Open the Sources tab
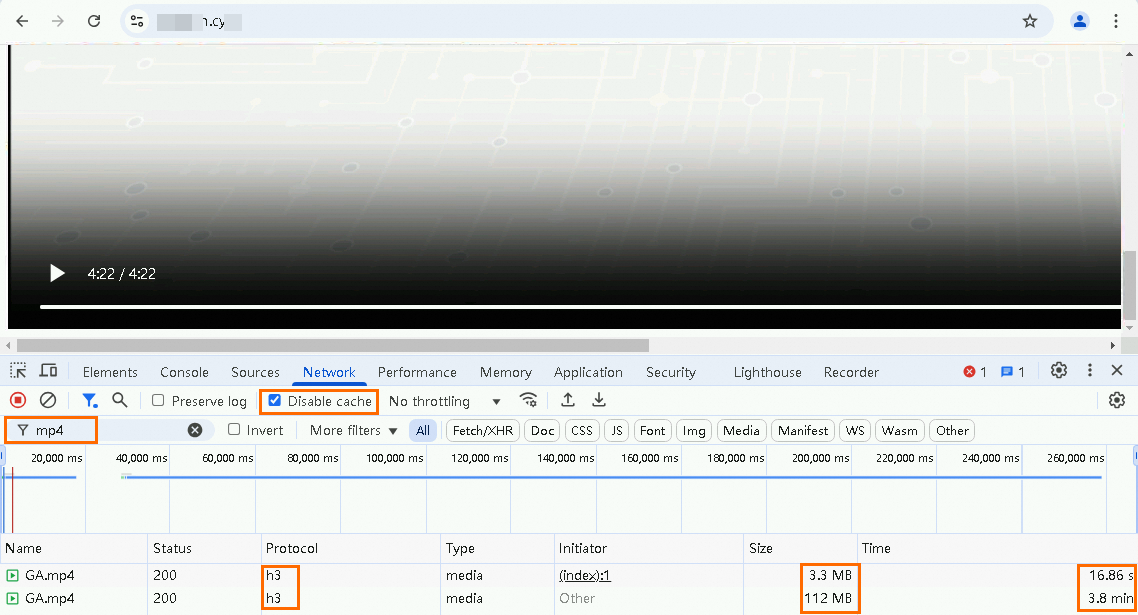 click(255, 372)
